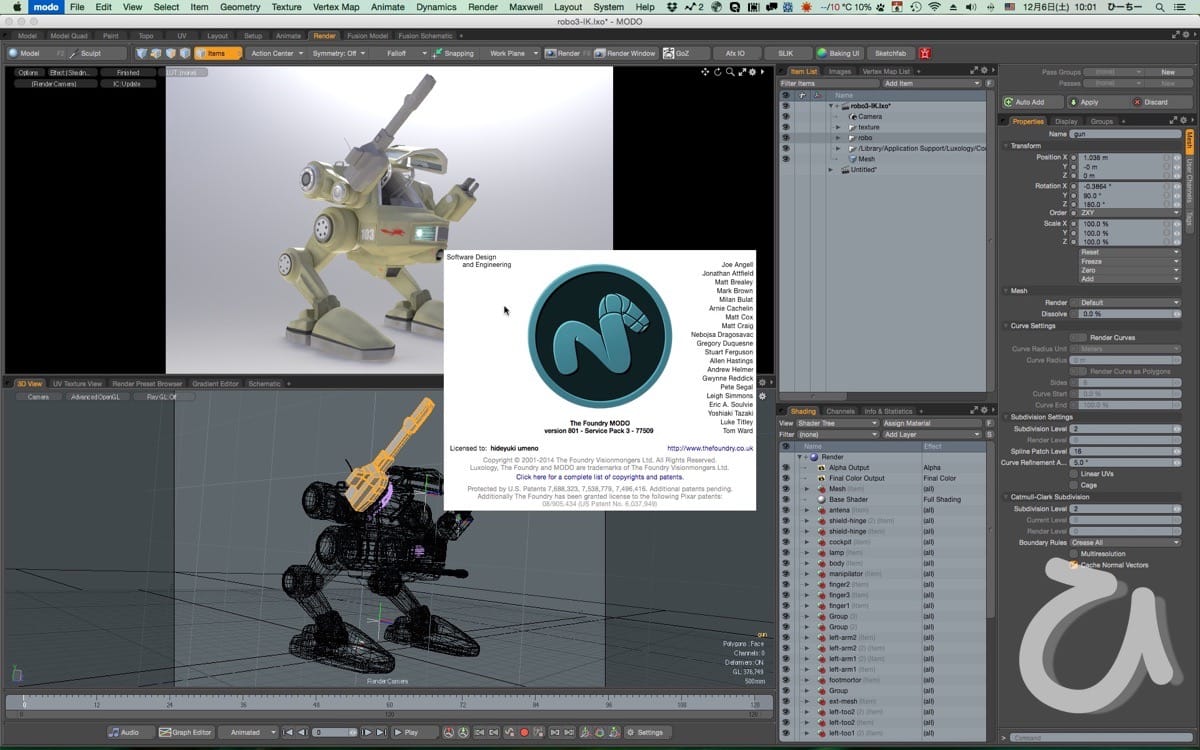Expand the texture group in Item List

pyautogui.click(x=840, y=127)
